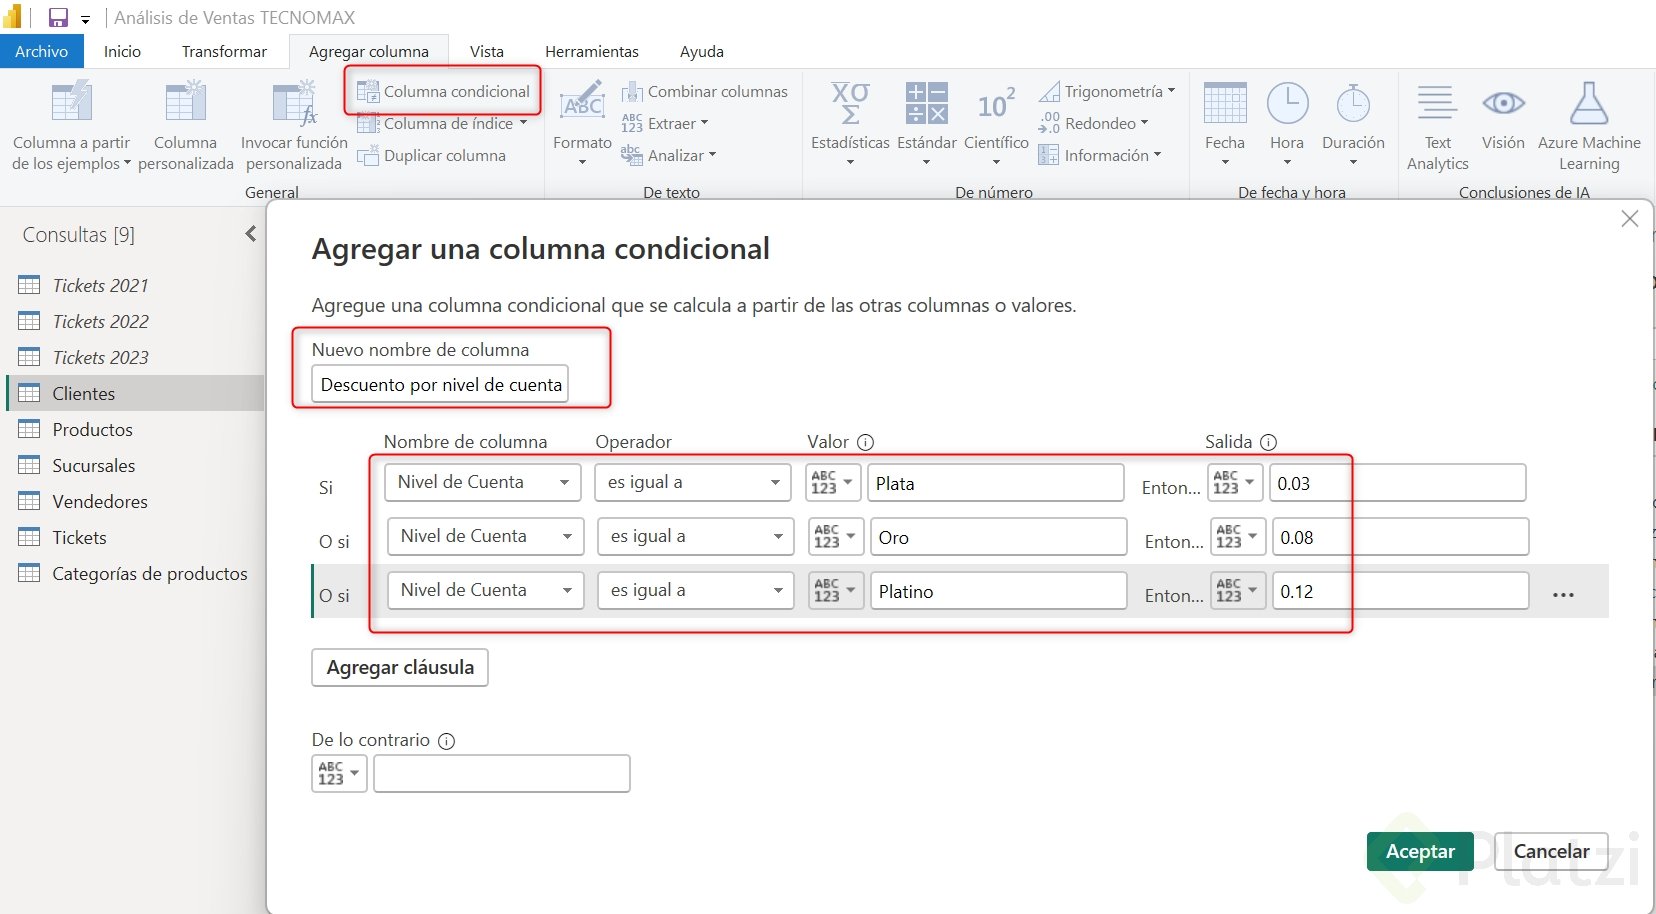Open more options for Platino clause
1656x914 pixels.
[x=1564, y=594]
